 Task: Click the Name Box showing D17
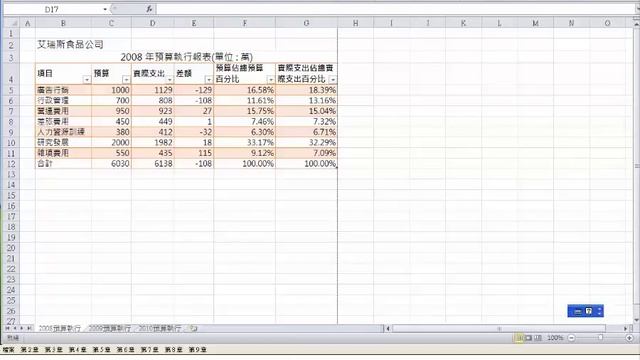(53, 9)
